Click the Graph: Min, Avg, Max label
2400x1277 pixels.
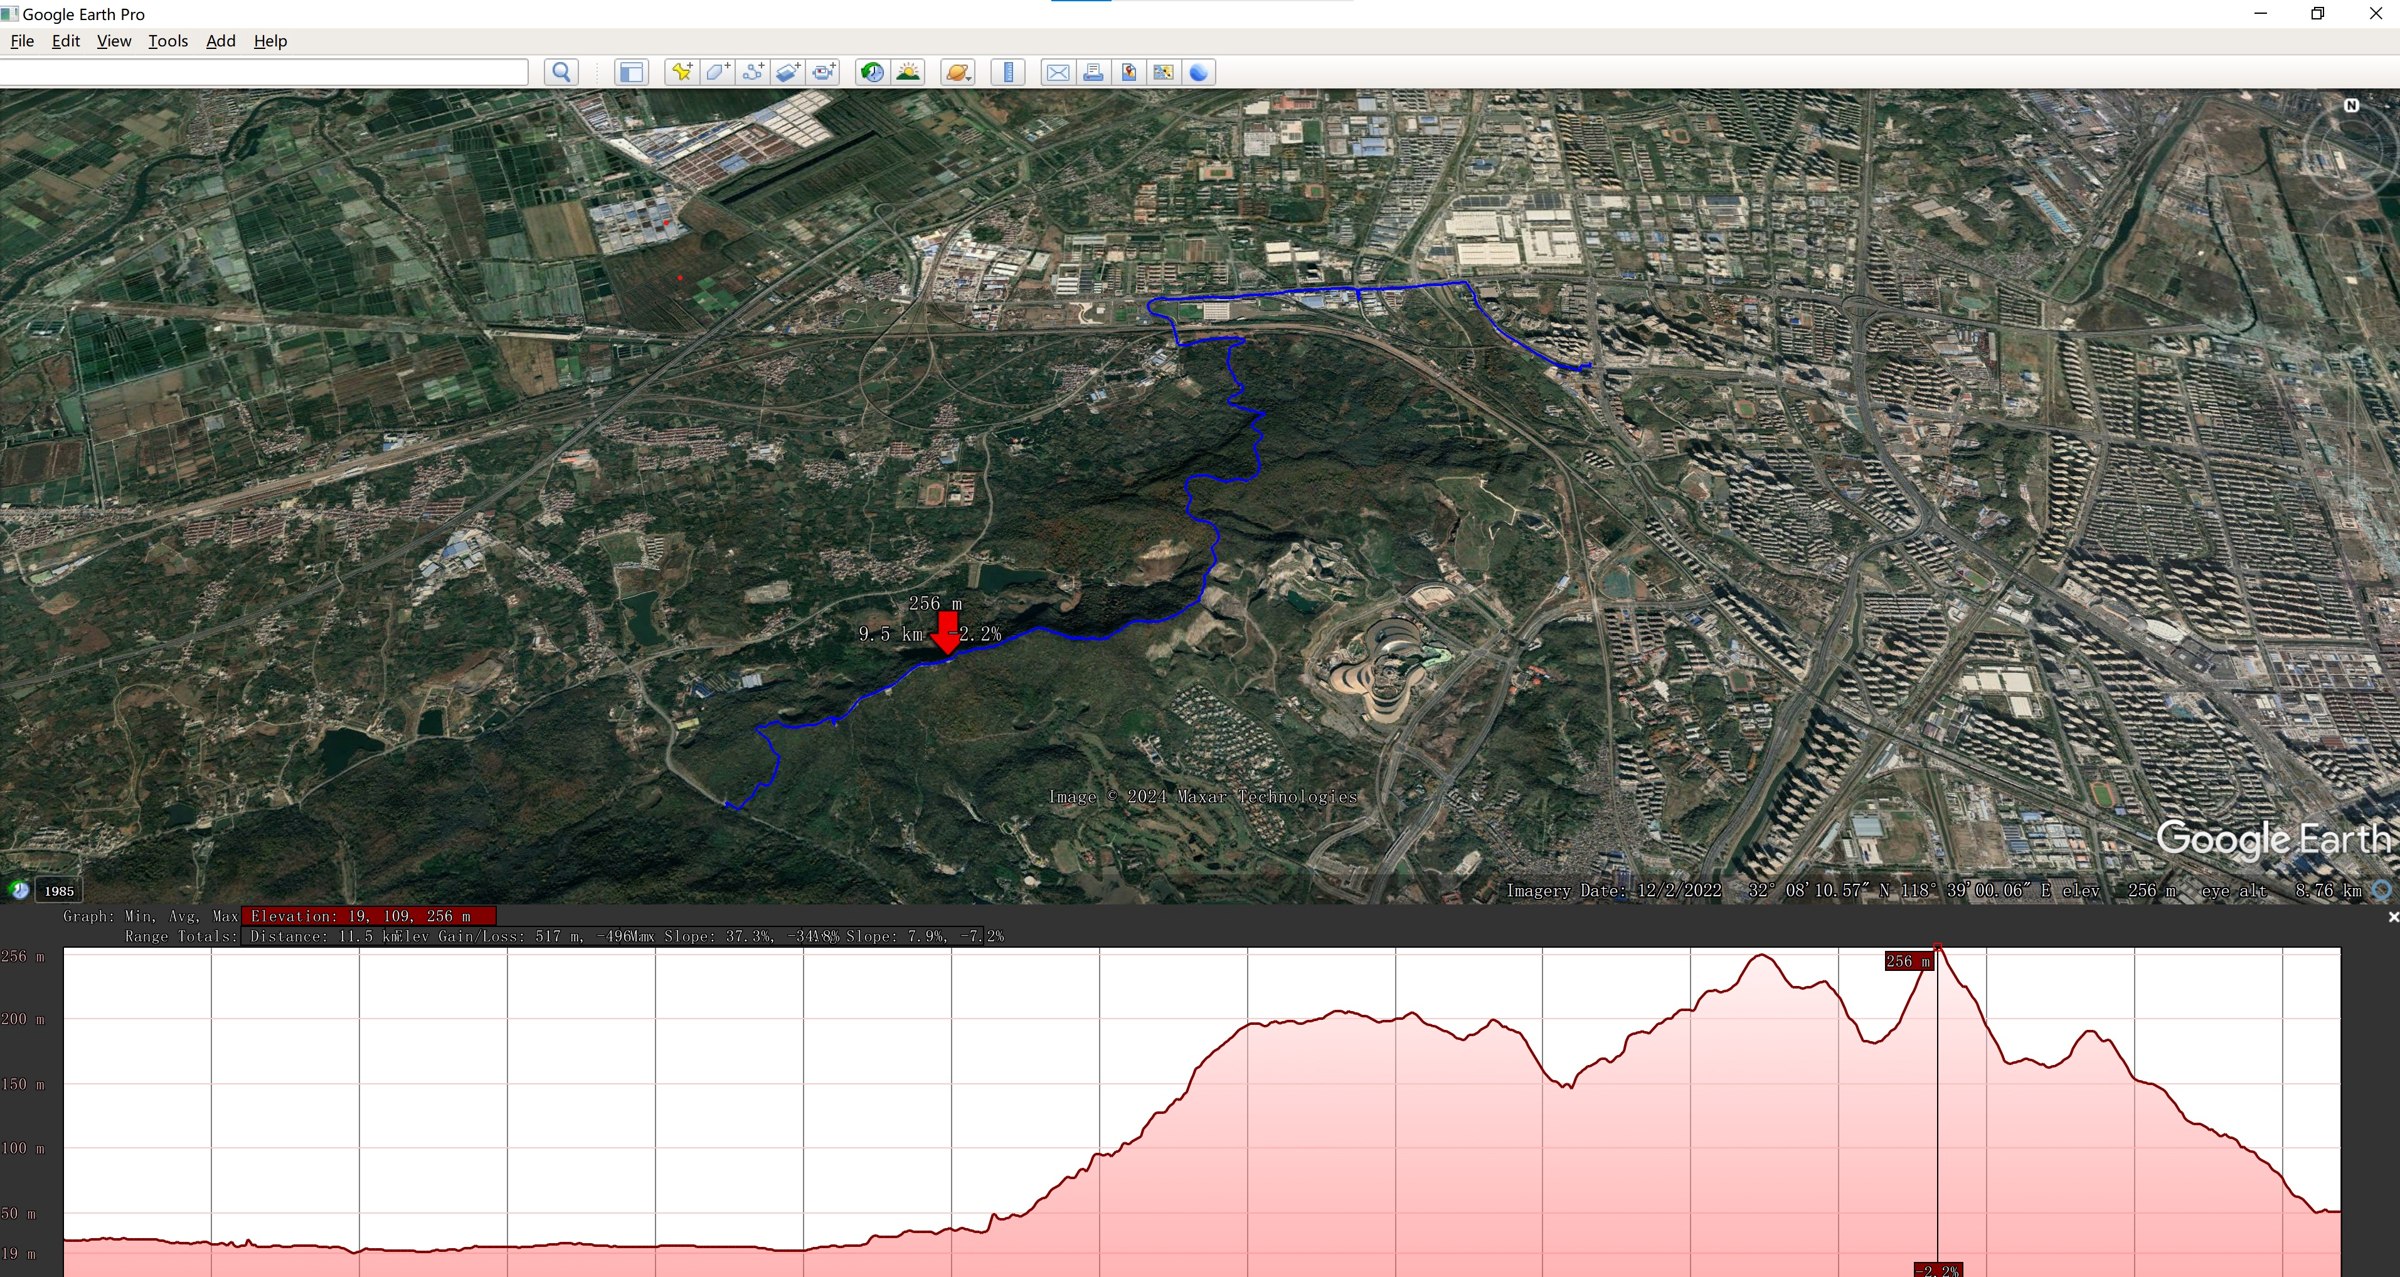pos(151,916)
